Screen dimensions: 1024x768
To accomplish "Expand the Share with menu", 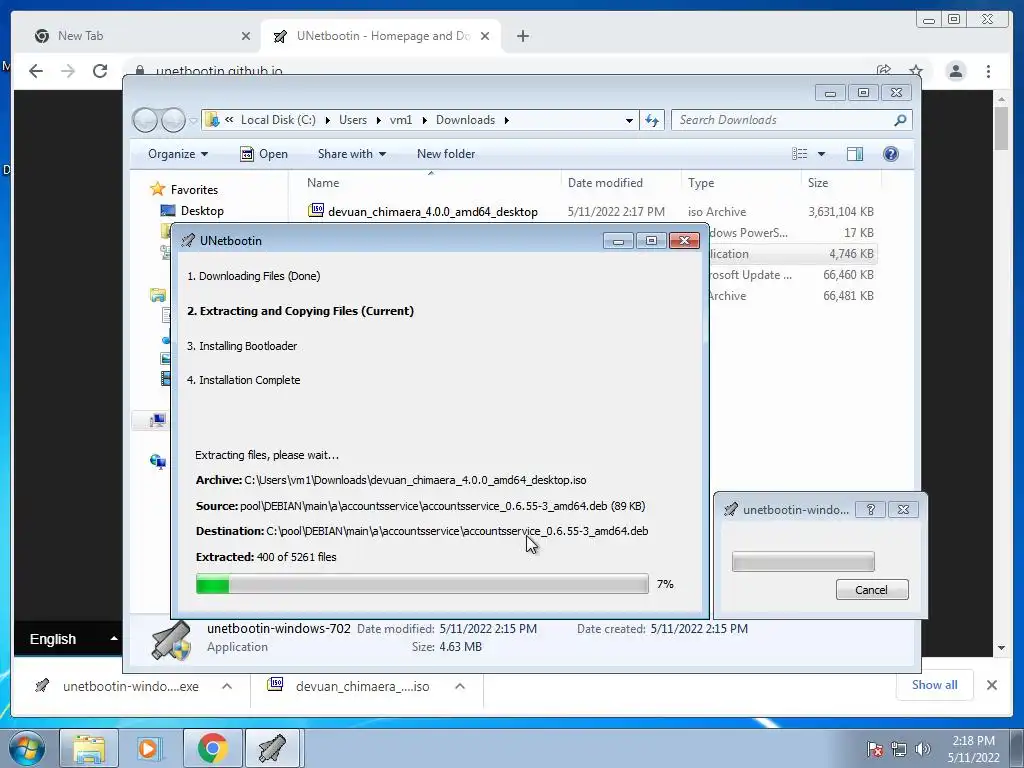I will 351,154.
